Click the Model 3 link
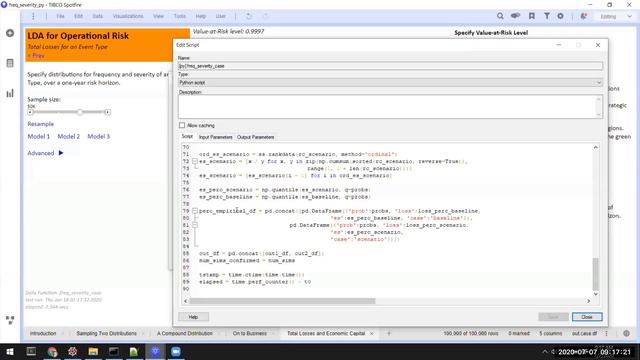 99,136
